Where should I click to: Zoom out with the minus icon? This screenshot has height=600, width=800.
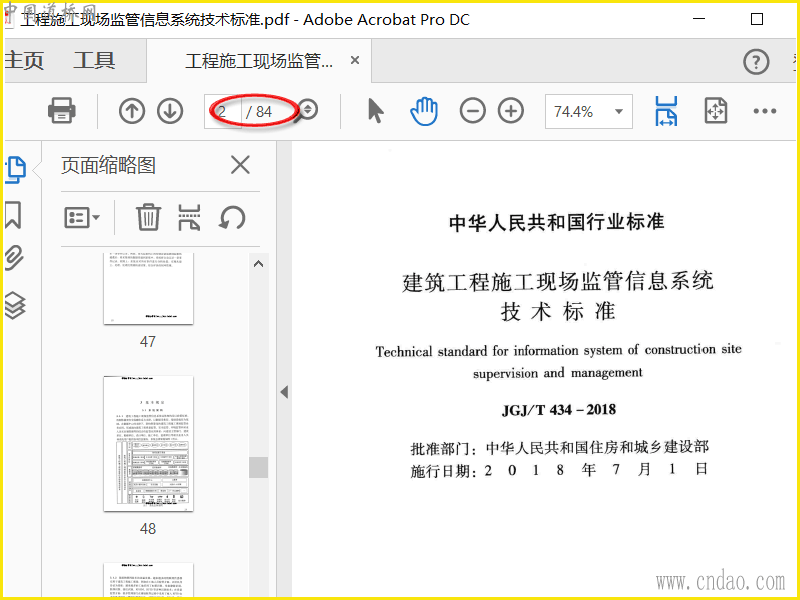click(472, 111)
